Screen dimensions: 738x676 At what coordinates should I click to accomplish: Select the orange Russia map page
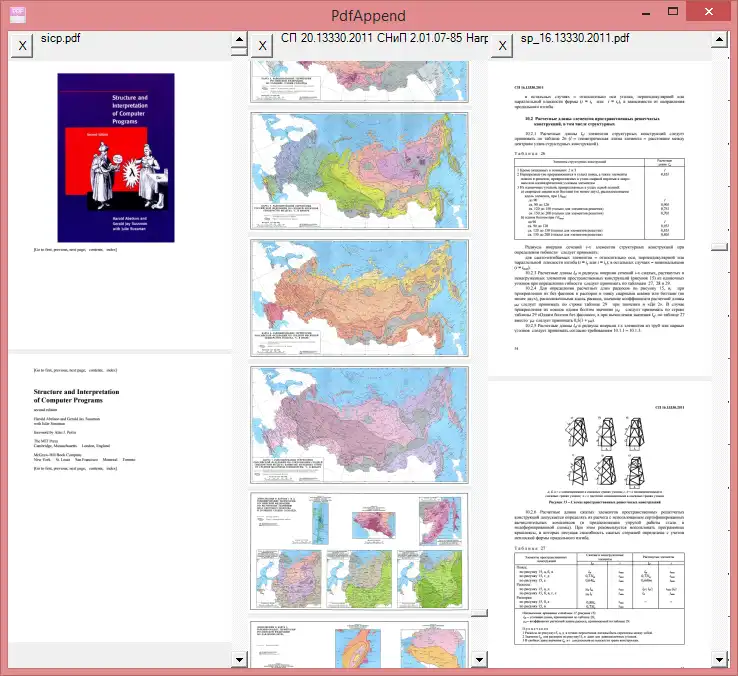pos(360,298)
